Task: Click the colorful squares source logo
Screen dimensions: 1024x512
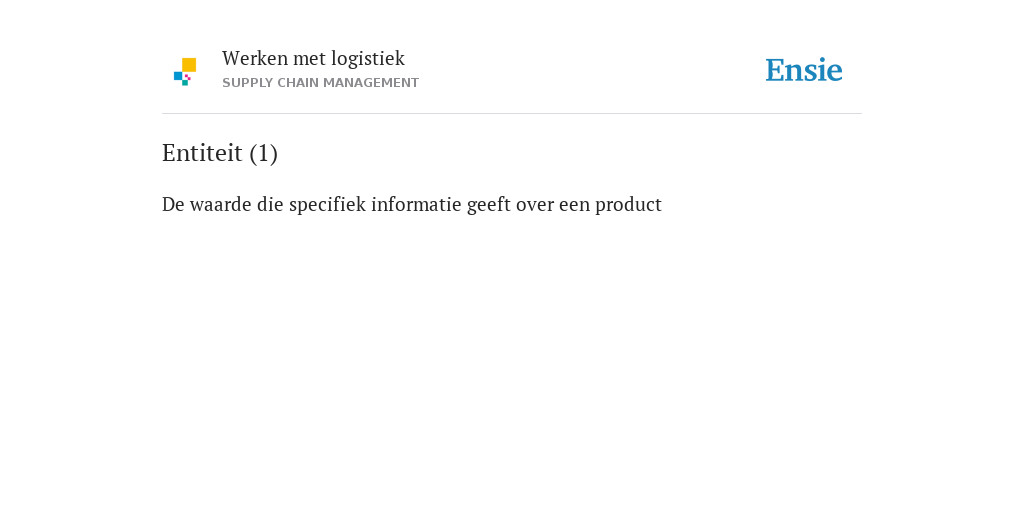Action: pos(185,72)
